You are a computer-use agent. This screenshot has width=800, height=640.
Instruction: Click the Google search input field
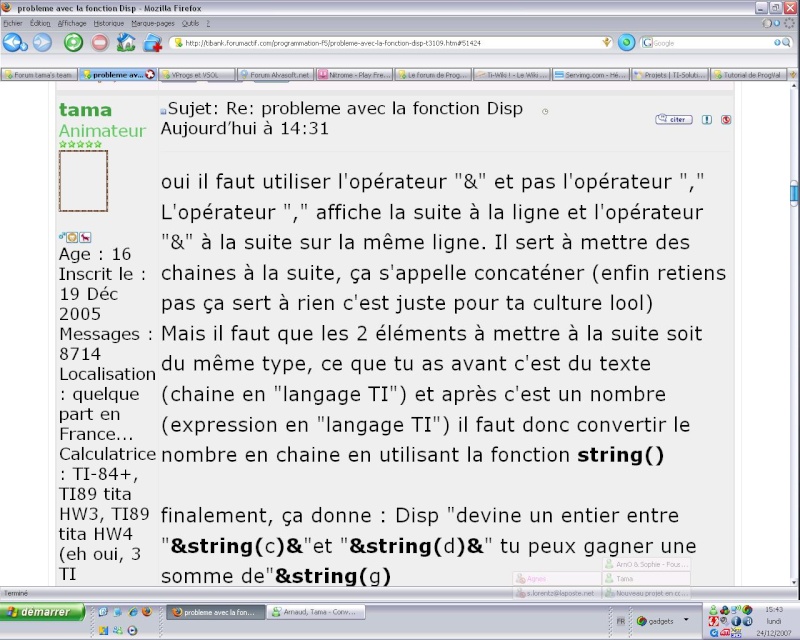tap(713, 43)
